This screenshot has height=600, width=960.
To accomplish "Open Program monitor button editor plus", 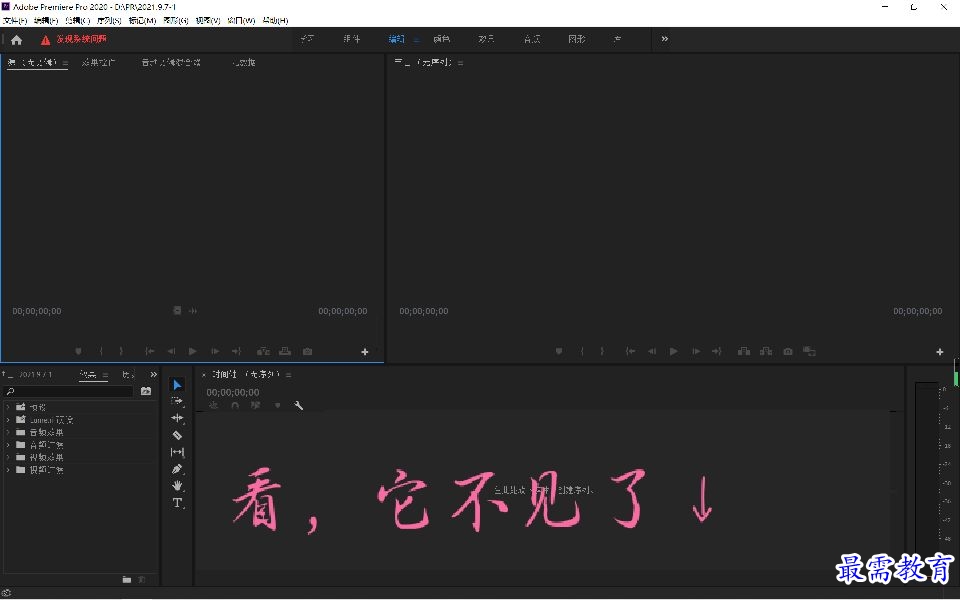I will tap(940, 352).
